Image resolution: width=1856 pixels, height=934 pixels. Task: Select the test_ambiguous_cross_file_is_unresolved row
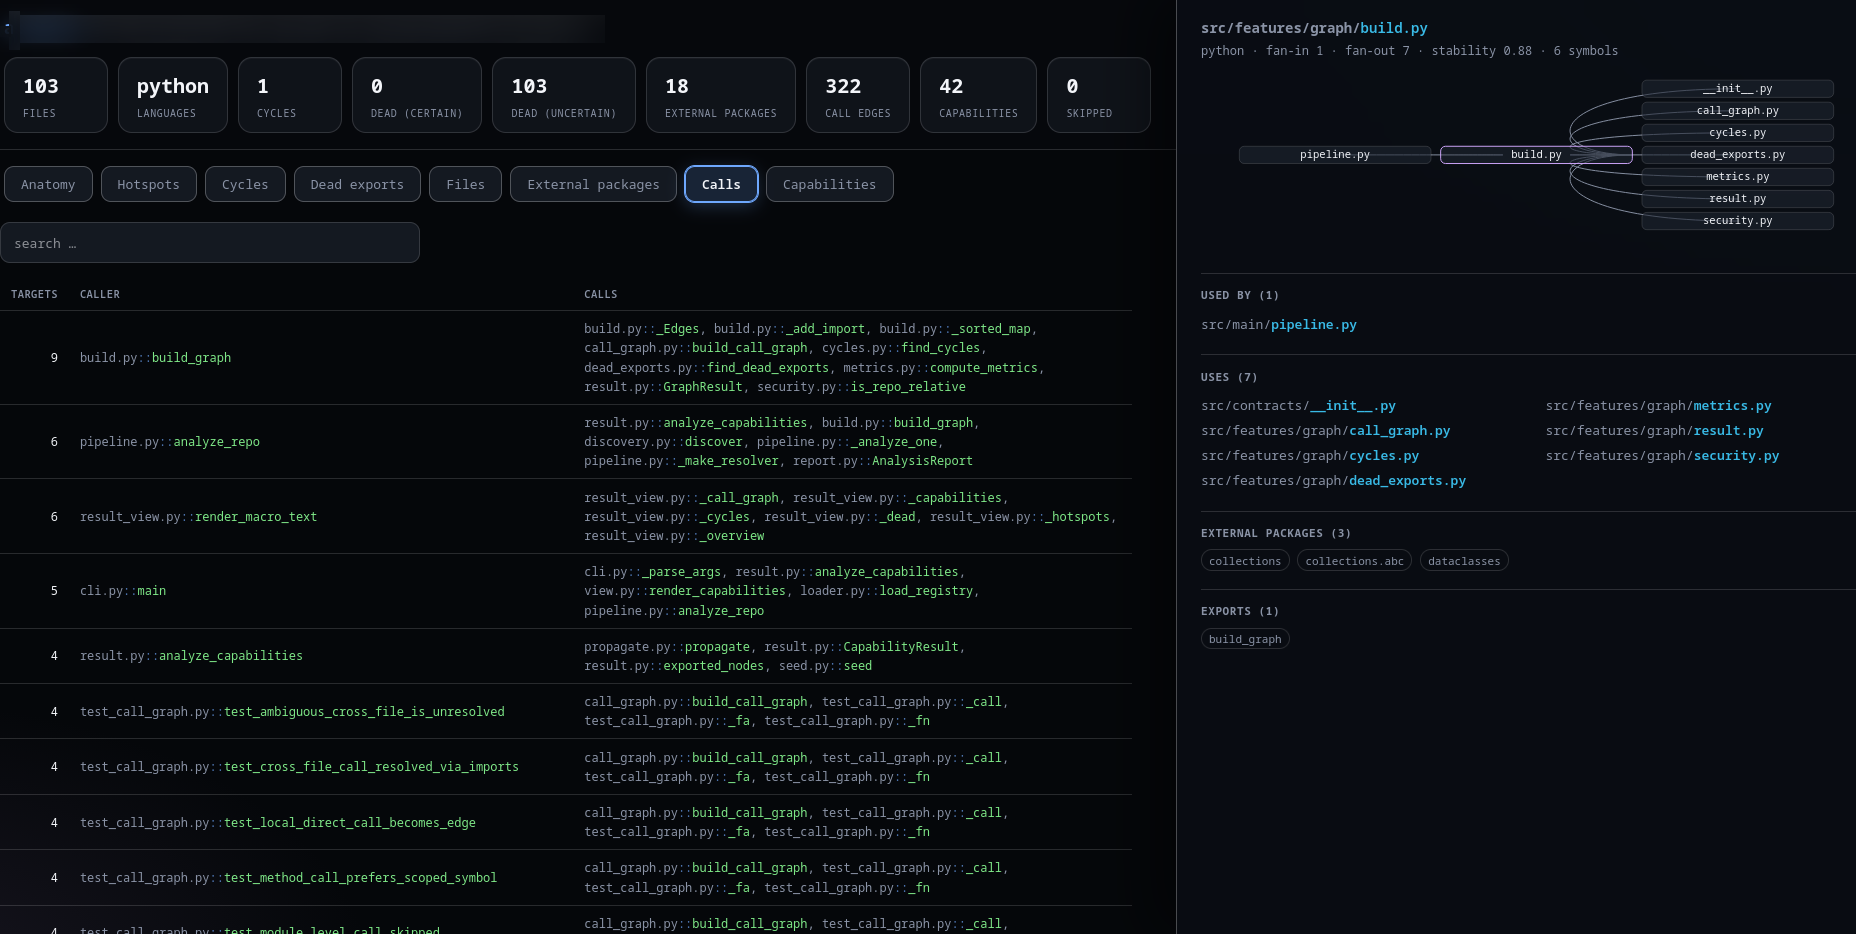pos(566,712)
